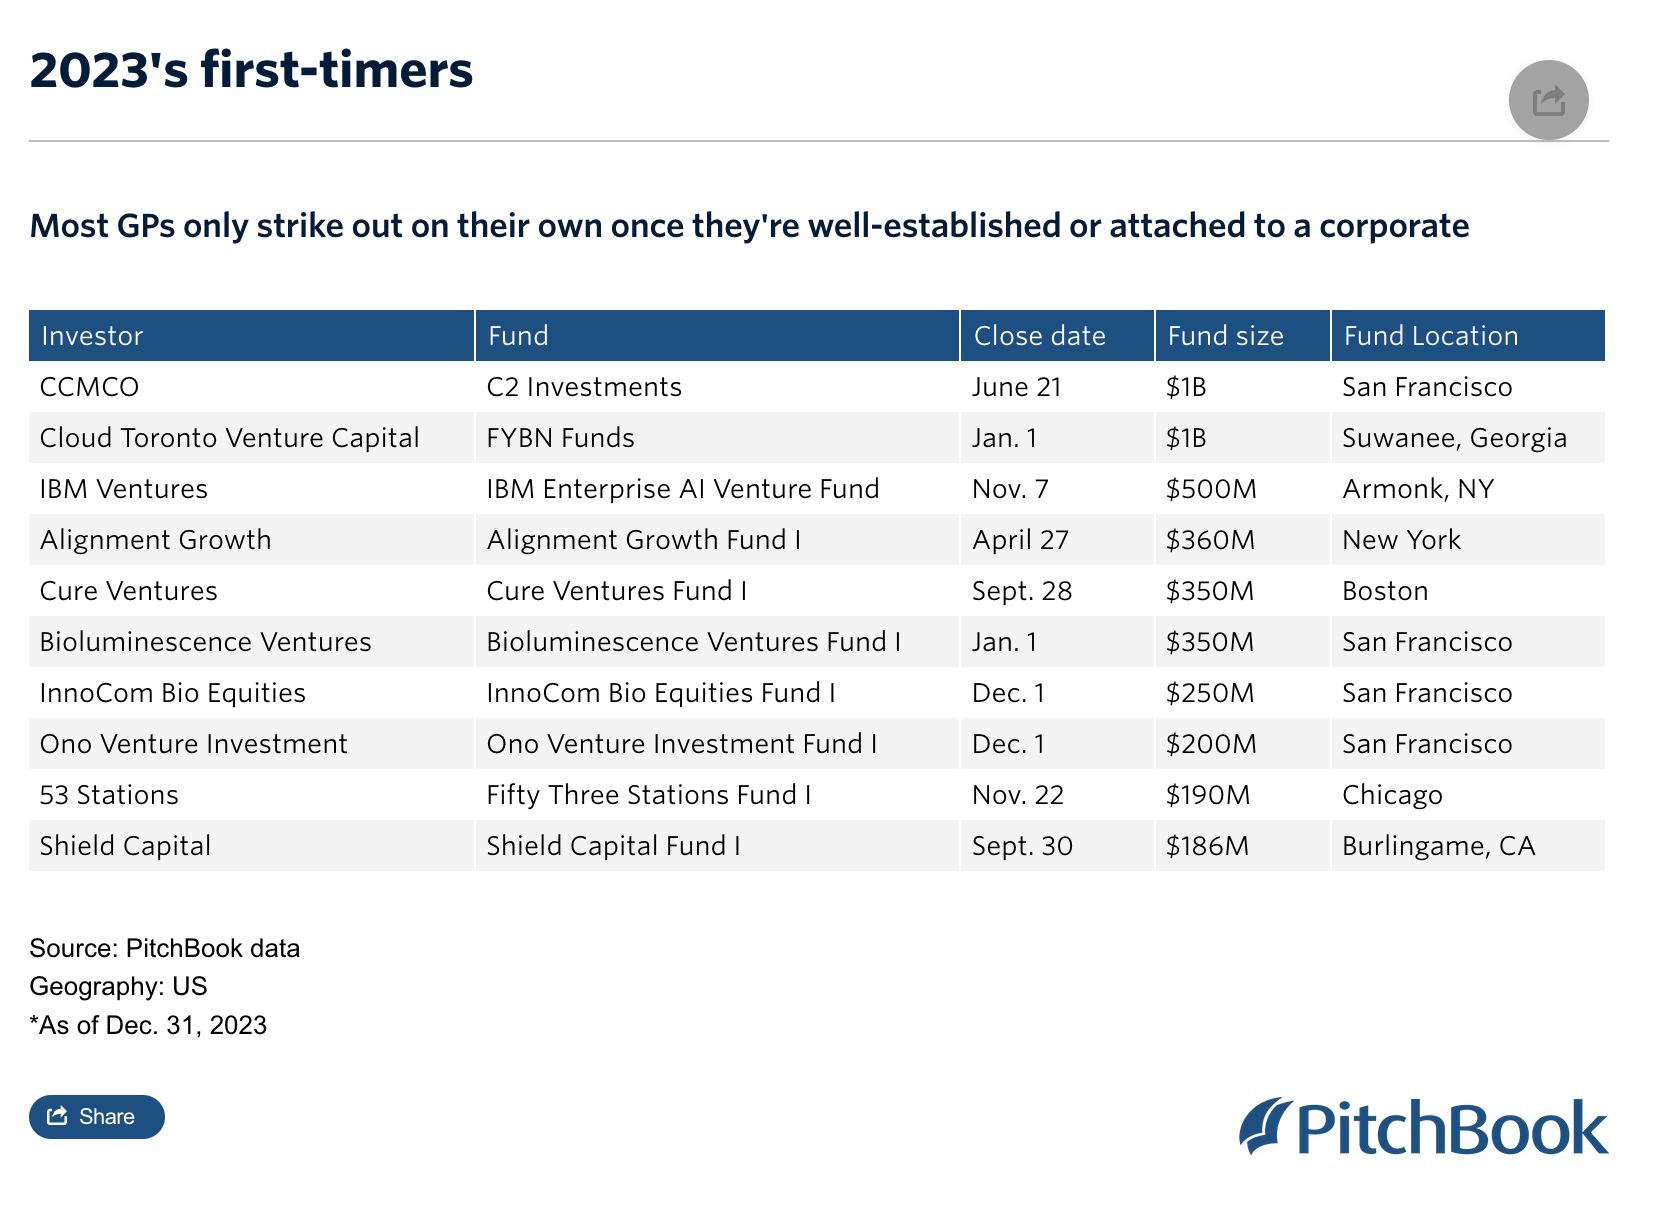Click the "2023's first-timers" title
The height and width of the screenshot is (1232, 1678).
251,70
